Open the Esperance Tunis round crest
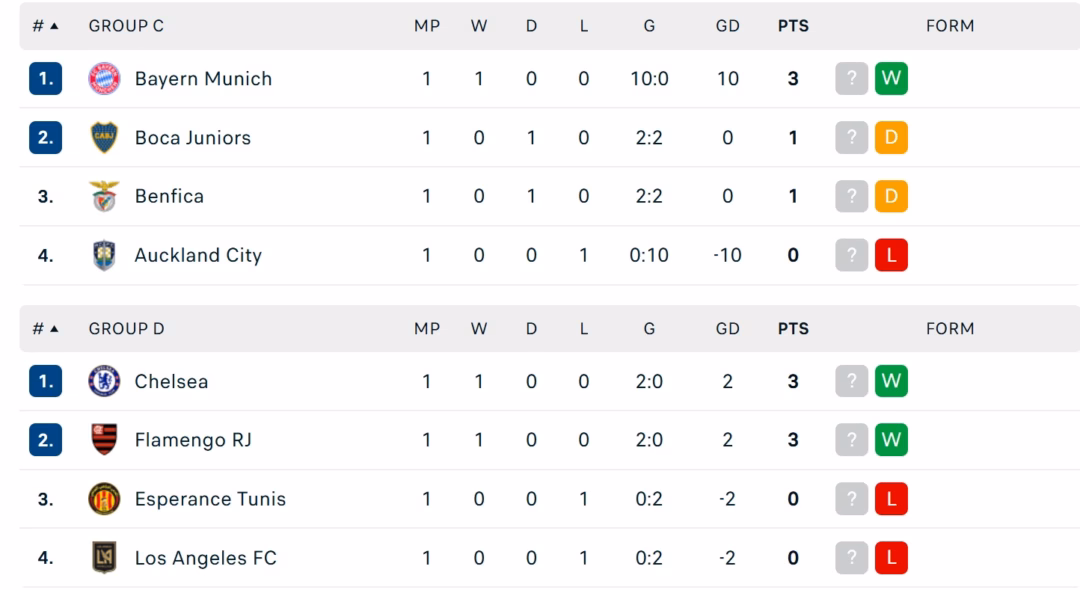Screen dimensions: 1080x590 point(104,498)
